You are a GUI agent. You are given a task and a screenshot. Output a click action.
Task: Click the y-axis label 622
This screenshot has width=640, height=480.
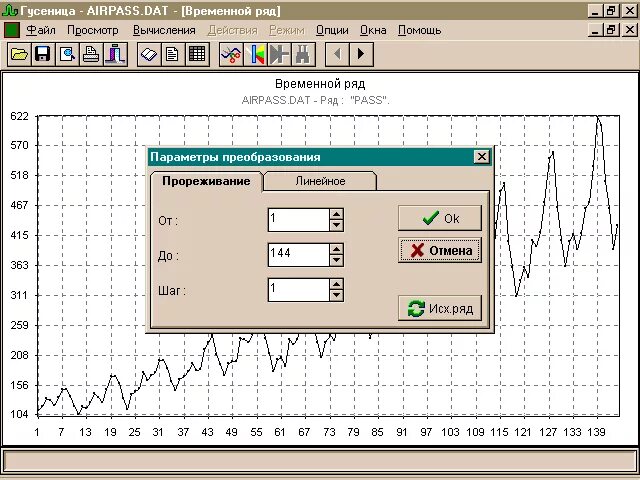tap(20, 117)
